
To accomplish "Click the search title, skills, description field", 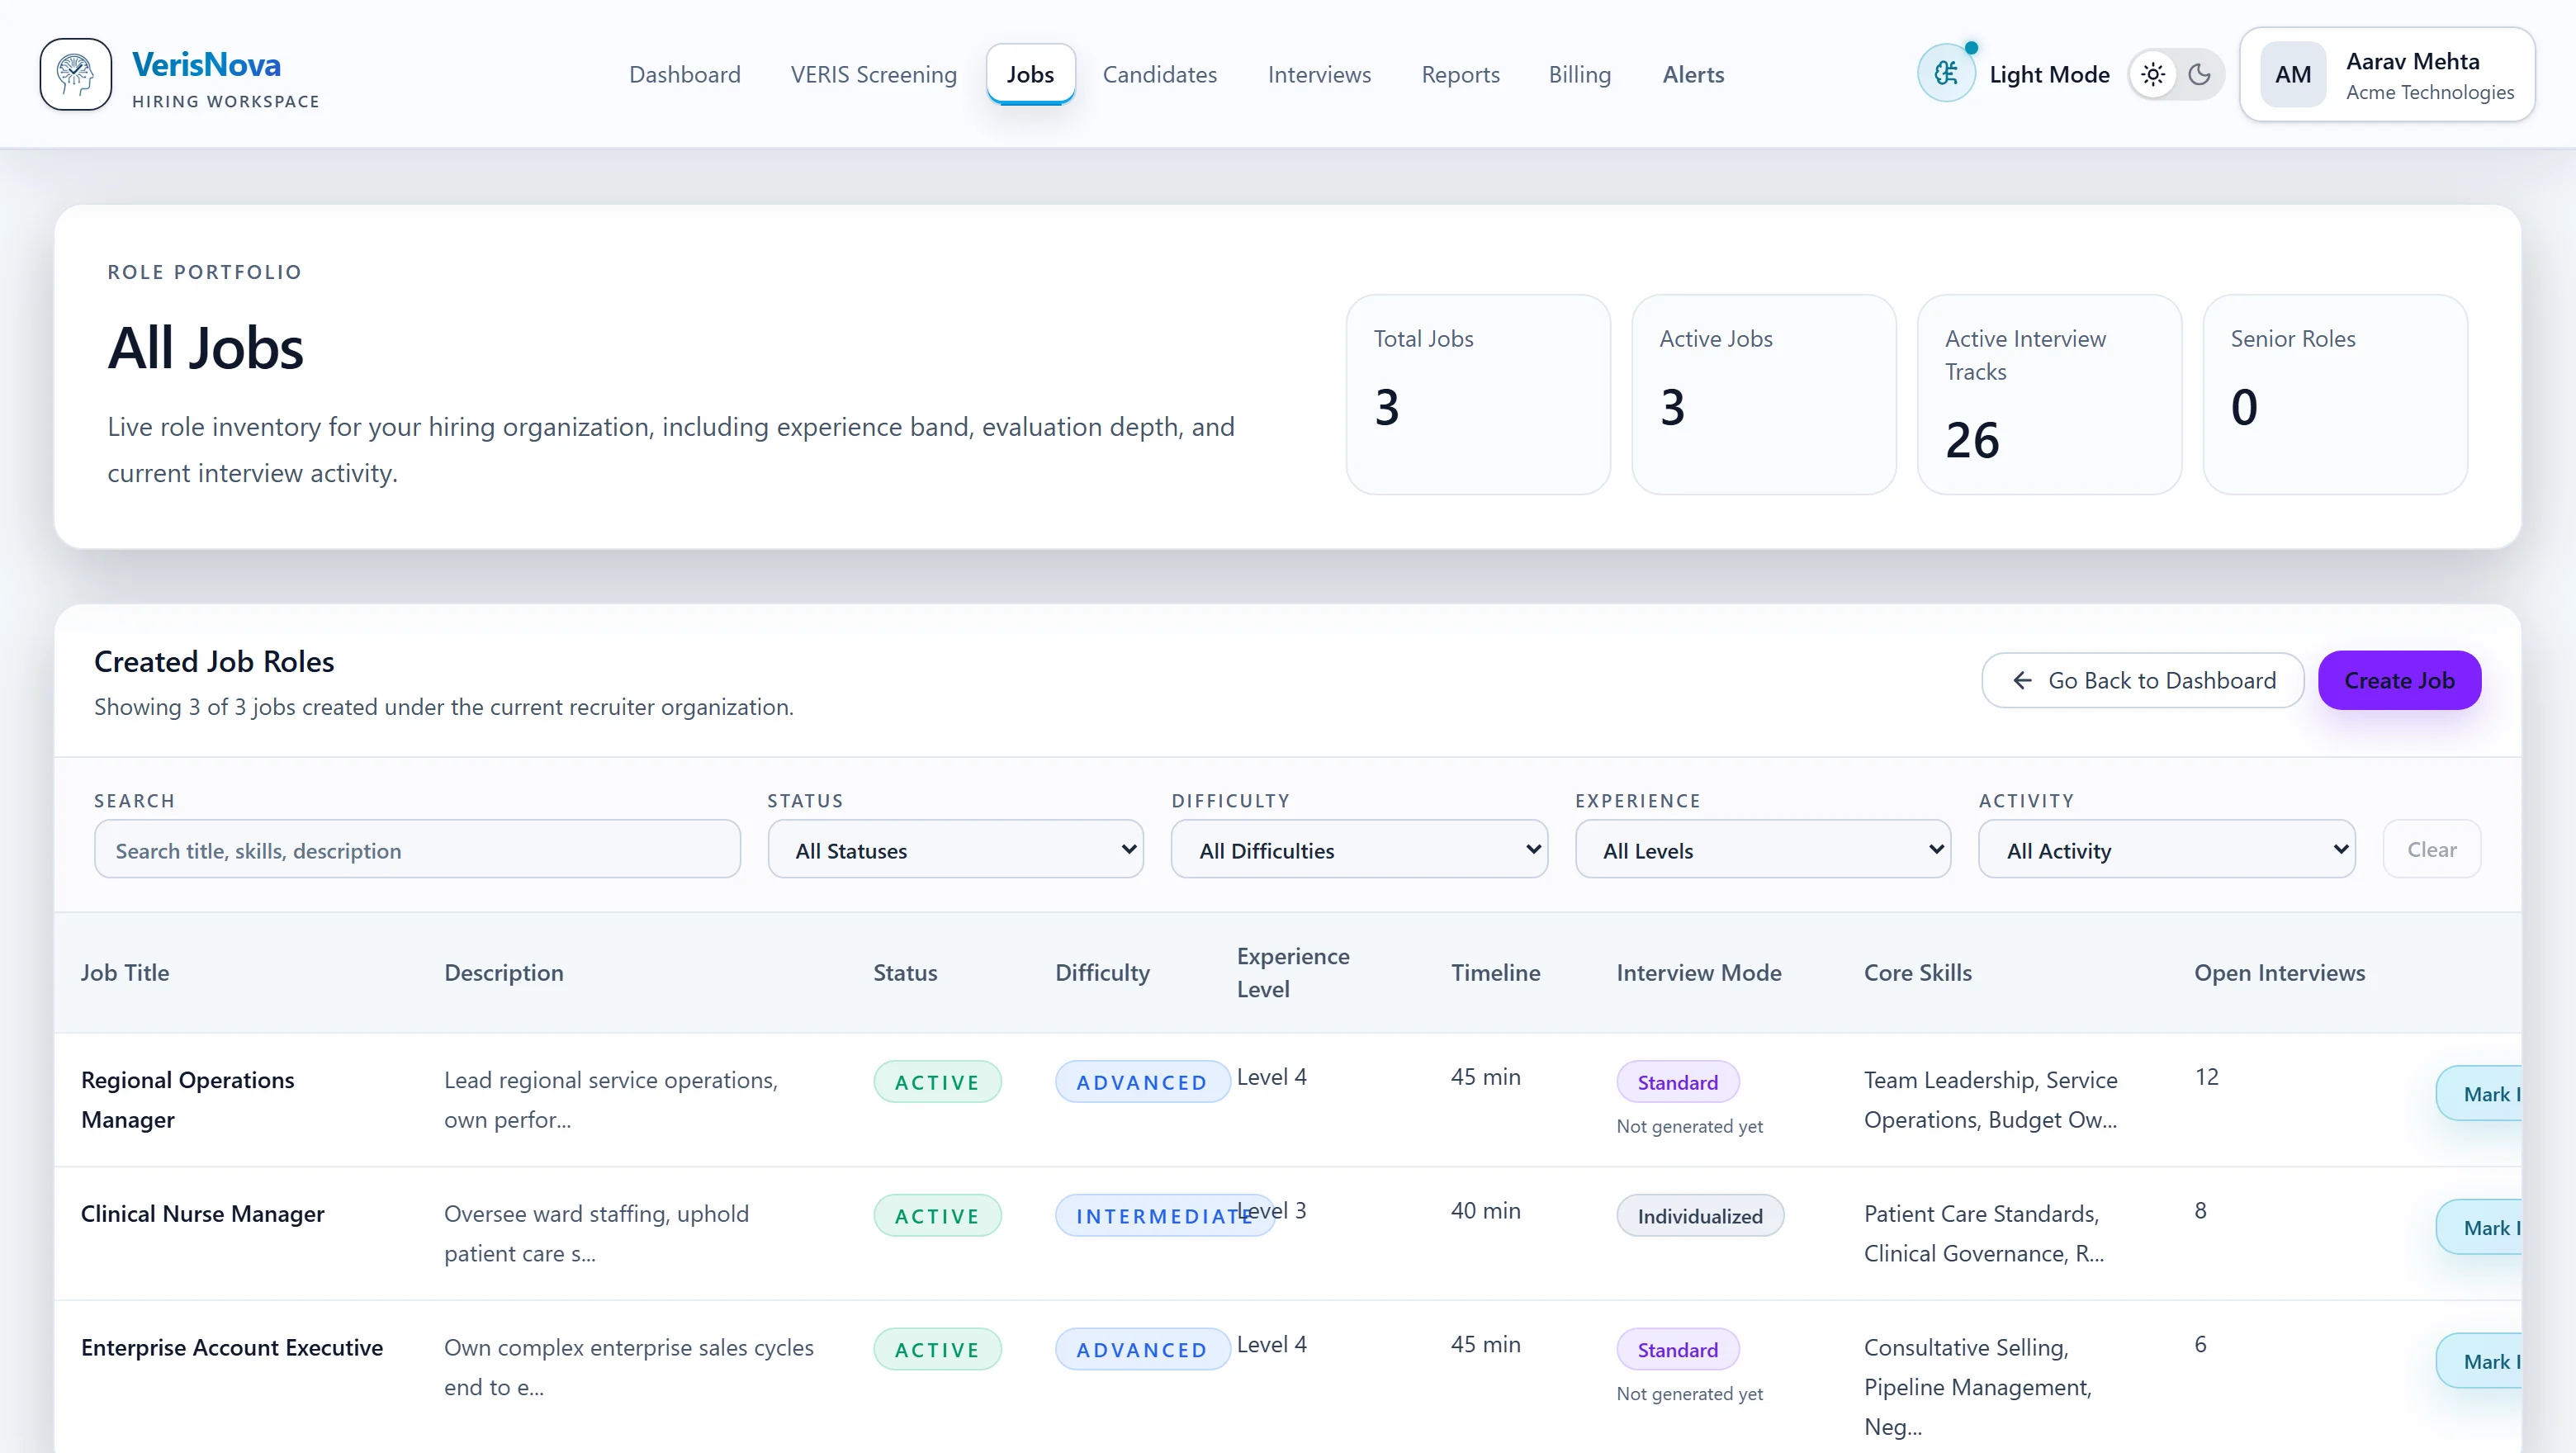I will [417, 849].
